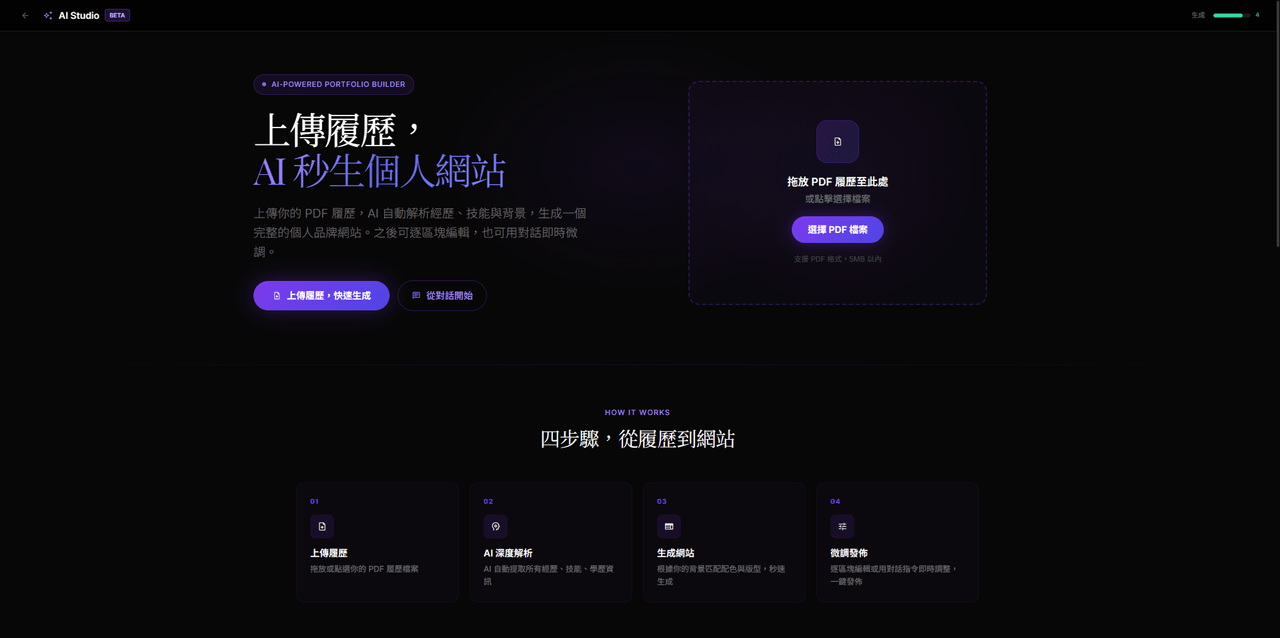
Task: Click the 支援 PDF 格式 size note
Action: pos(838,259)
